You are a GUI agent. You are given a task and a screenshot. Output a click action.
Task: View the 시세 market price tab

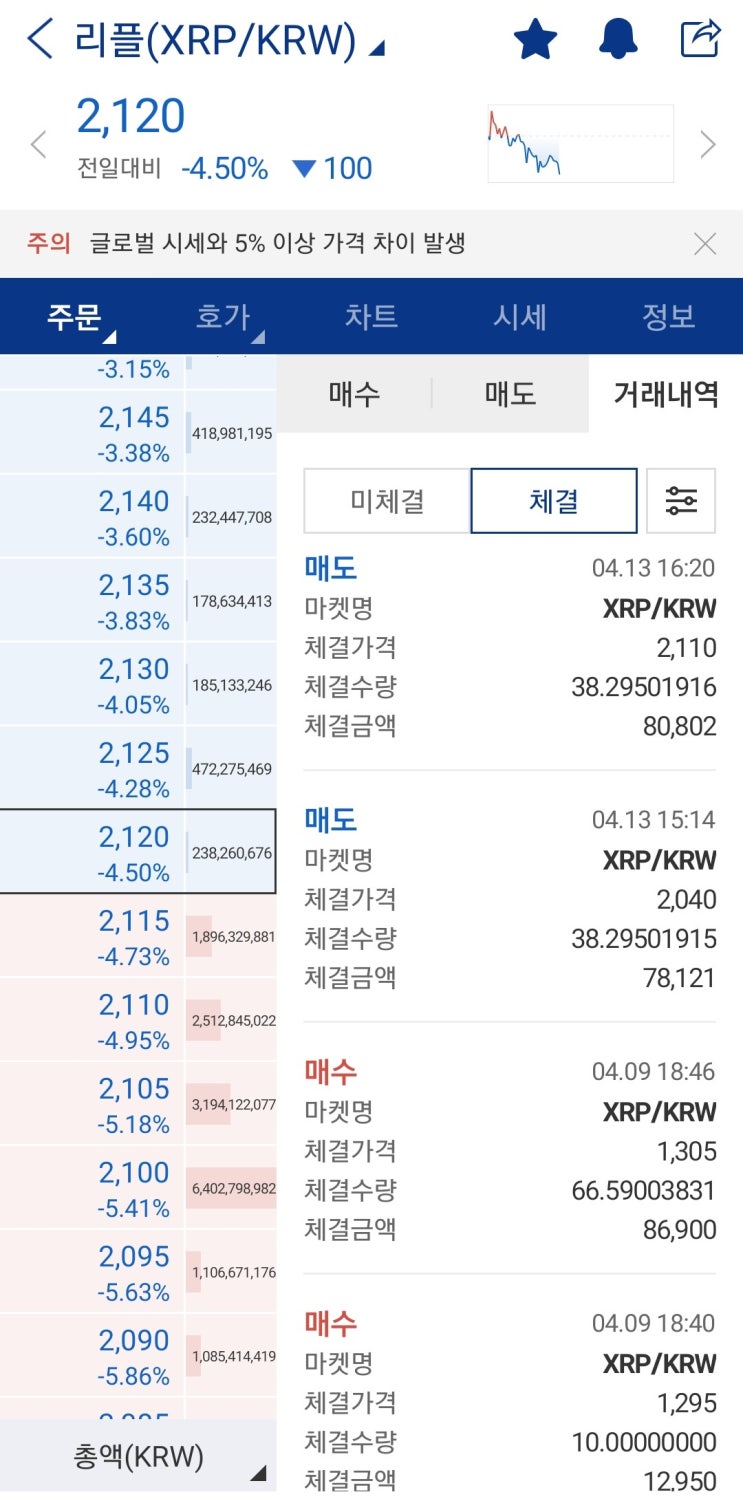coord(520,316)
